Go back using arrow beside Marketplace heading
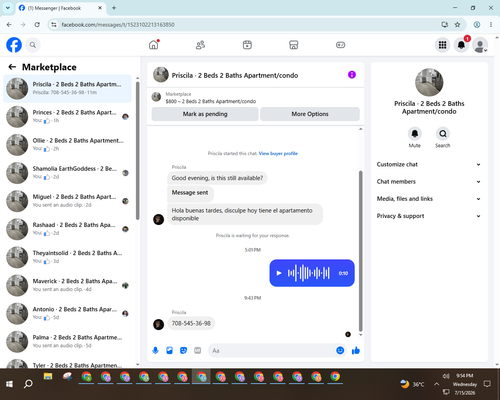The image size is (500, 400). tap(12, 67)
